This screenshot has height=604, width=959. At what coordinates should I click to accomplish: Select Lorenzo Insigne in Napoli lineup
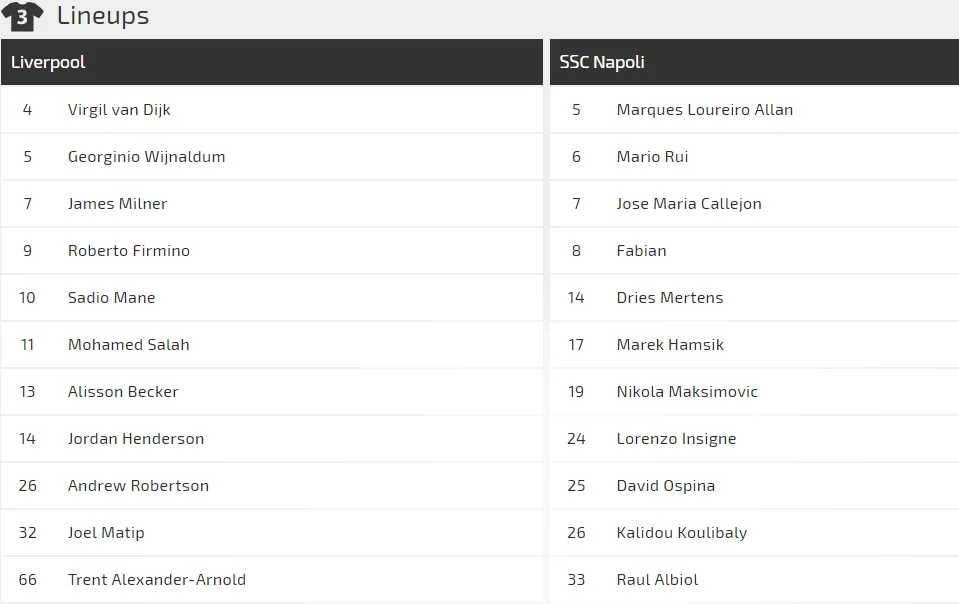click(676, 439)
